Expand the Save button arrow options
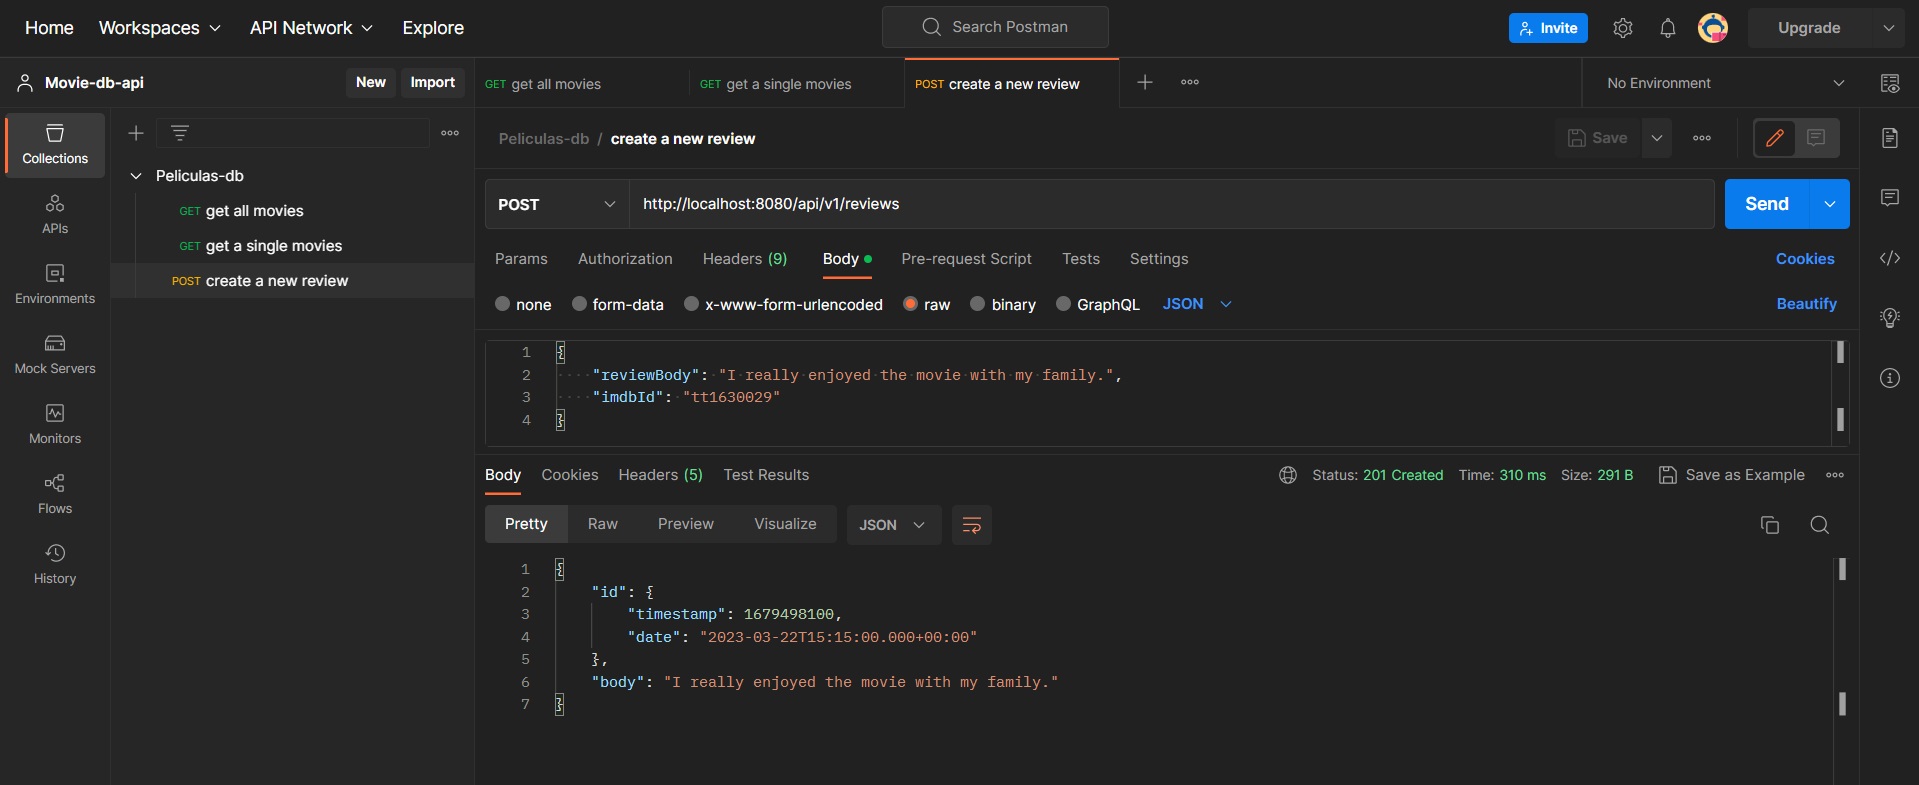 [1657, 138]
